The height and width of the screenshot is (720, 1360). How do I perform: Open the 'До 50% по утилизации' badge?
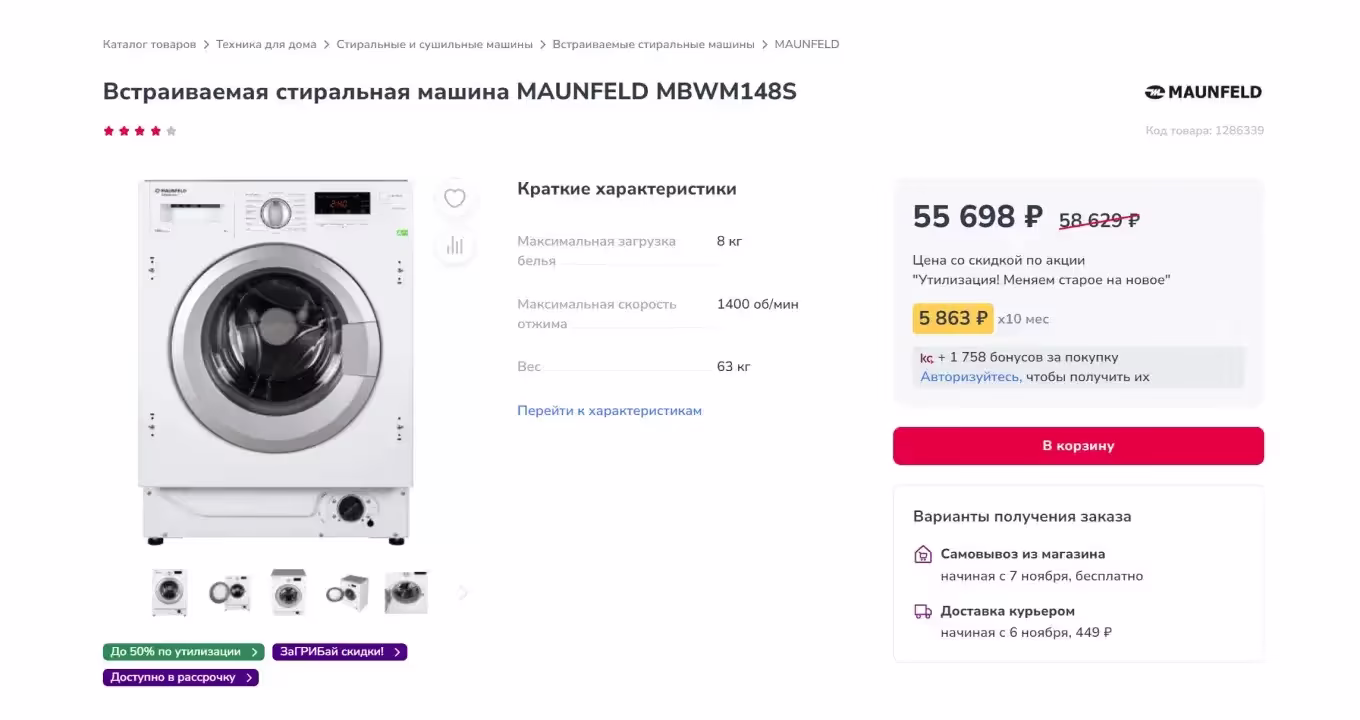tap(183, 652)
